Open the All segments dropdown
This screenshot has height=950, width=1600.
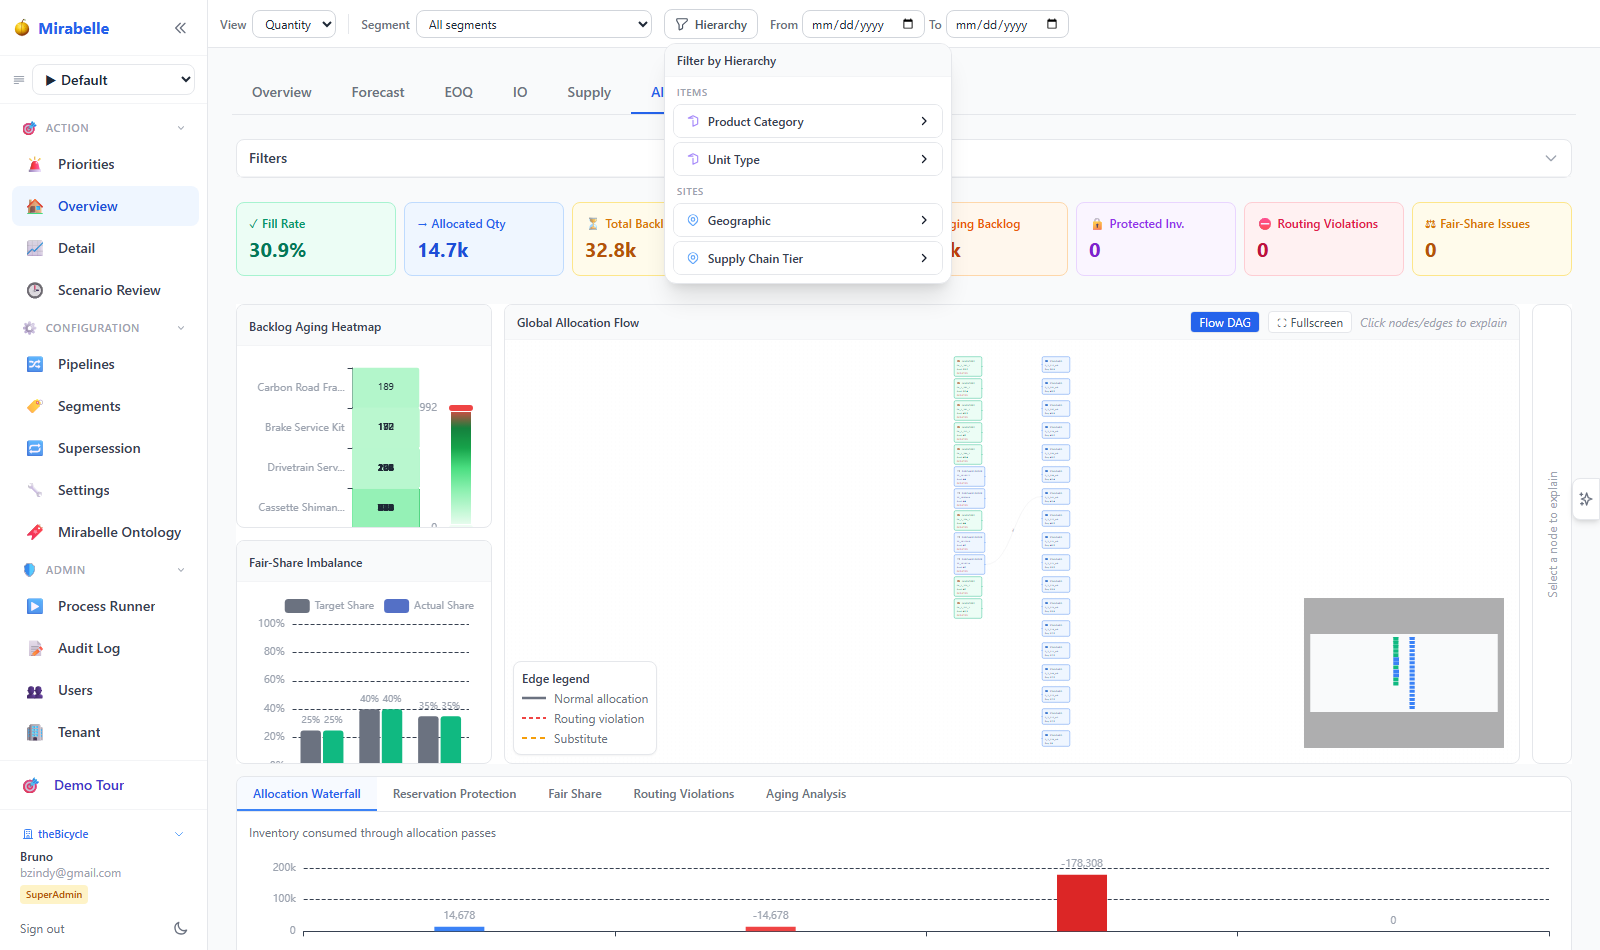[535, 24]
